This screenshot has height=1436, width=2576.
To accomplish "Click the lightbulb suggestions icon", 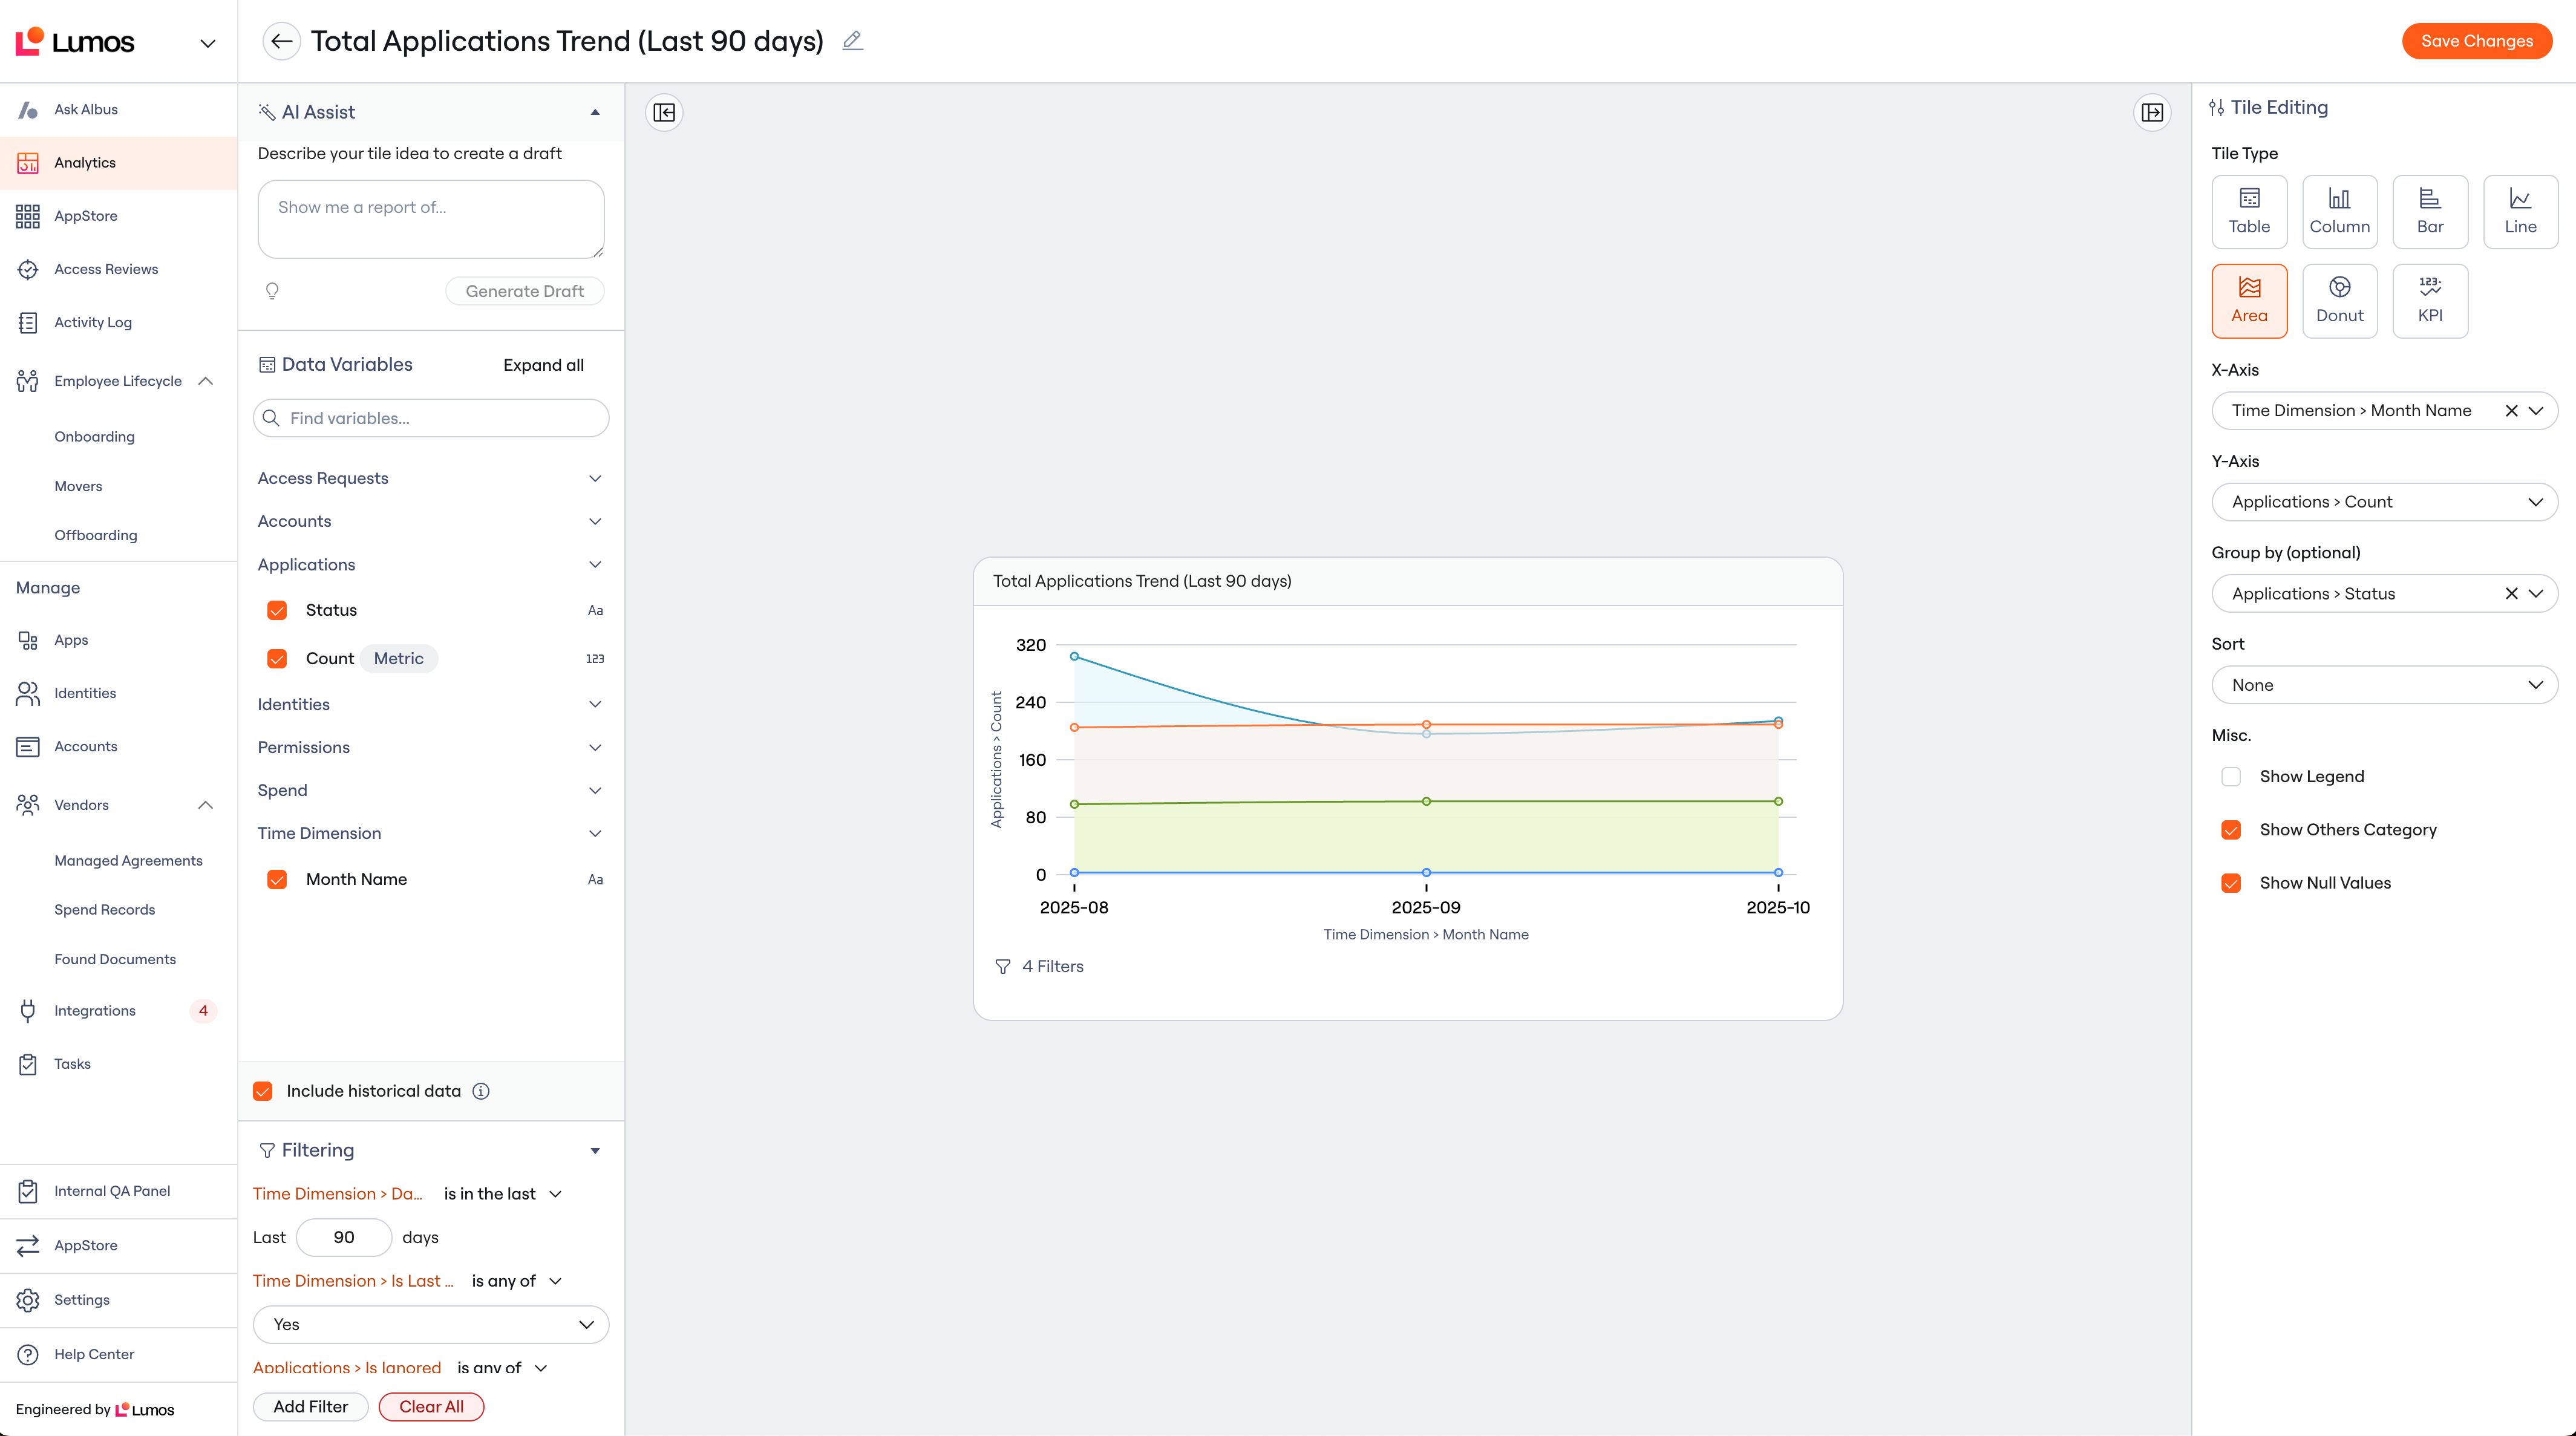I will [272, 291].
